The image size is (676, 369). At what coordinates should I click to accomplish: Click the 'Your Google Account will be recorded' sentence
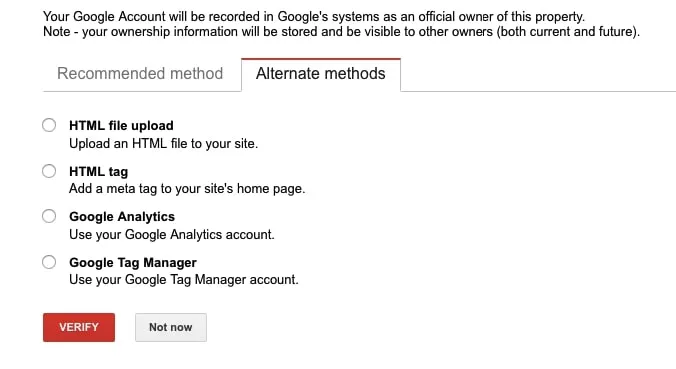[x=314, y=17]
